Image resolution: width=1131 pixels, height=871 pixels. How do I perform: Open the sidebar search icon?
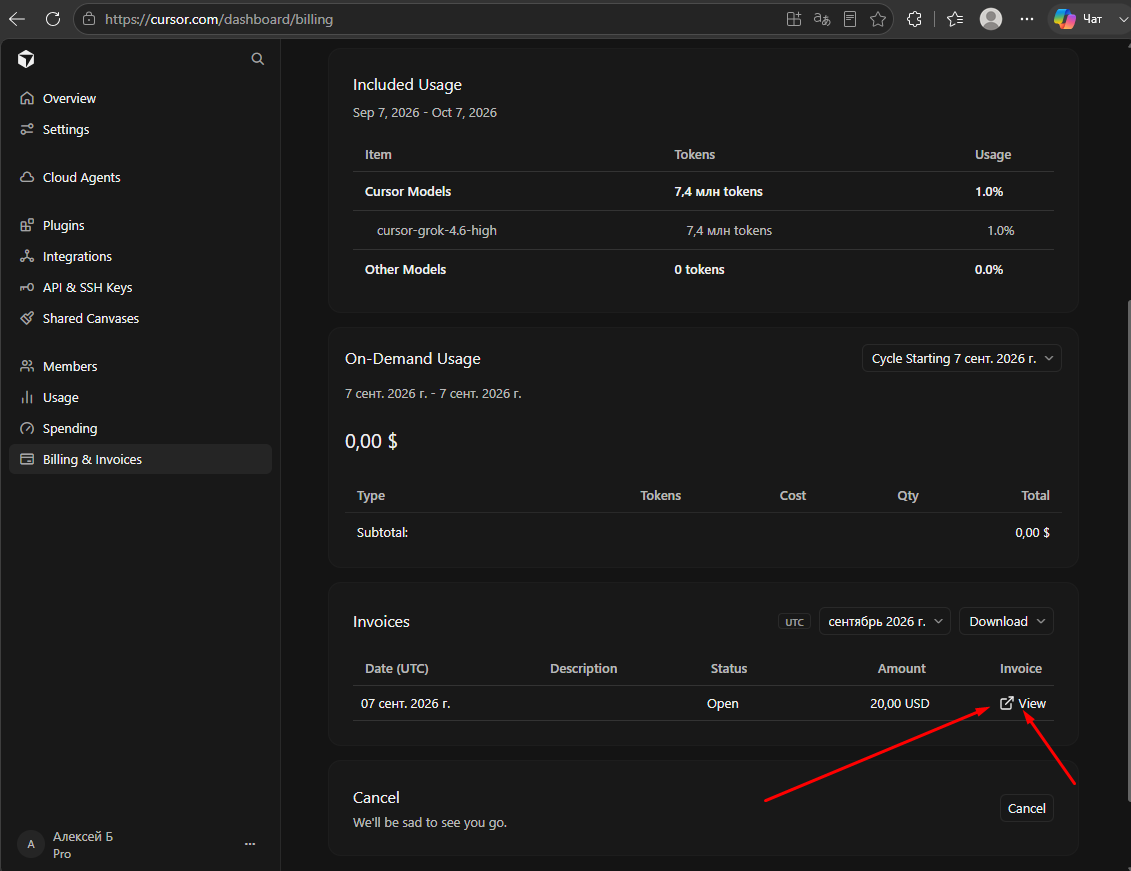(x=258, y=59)
